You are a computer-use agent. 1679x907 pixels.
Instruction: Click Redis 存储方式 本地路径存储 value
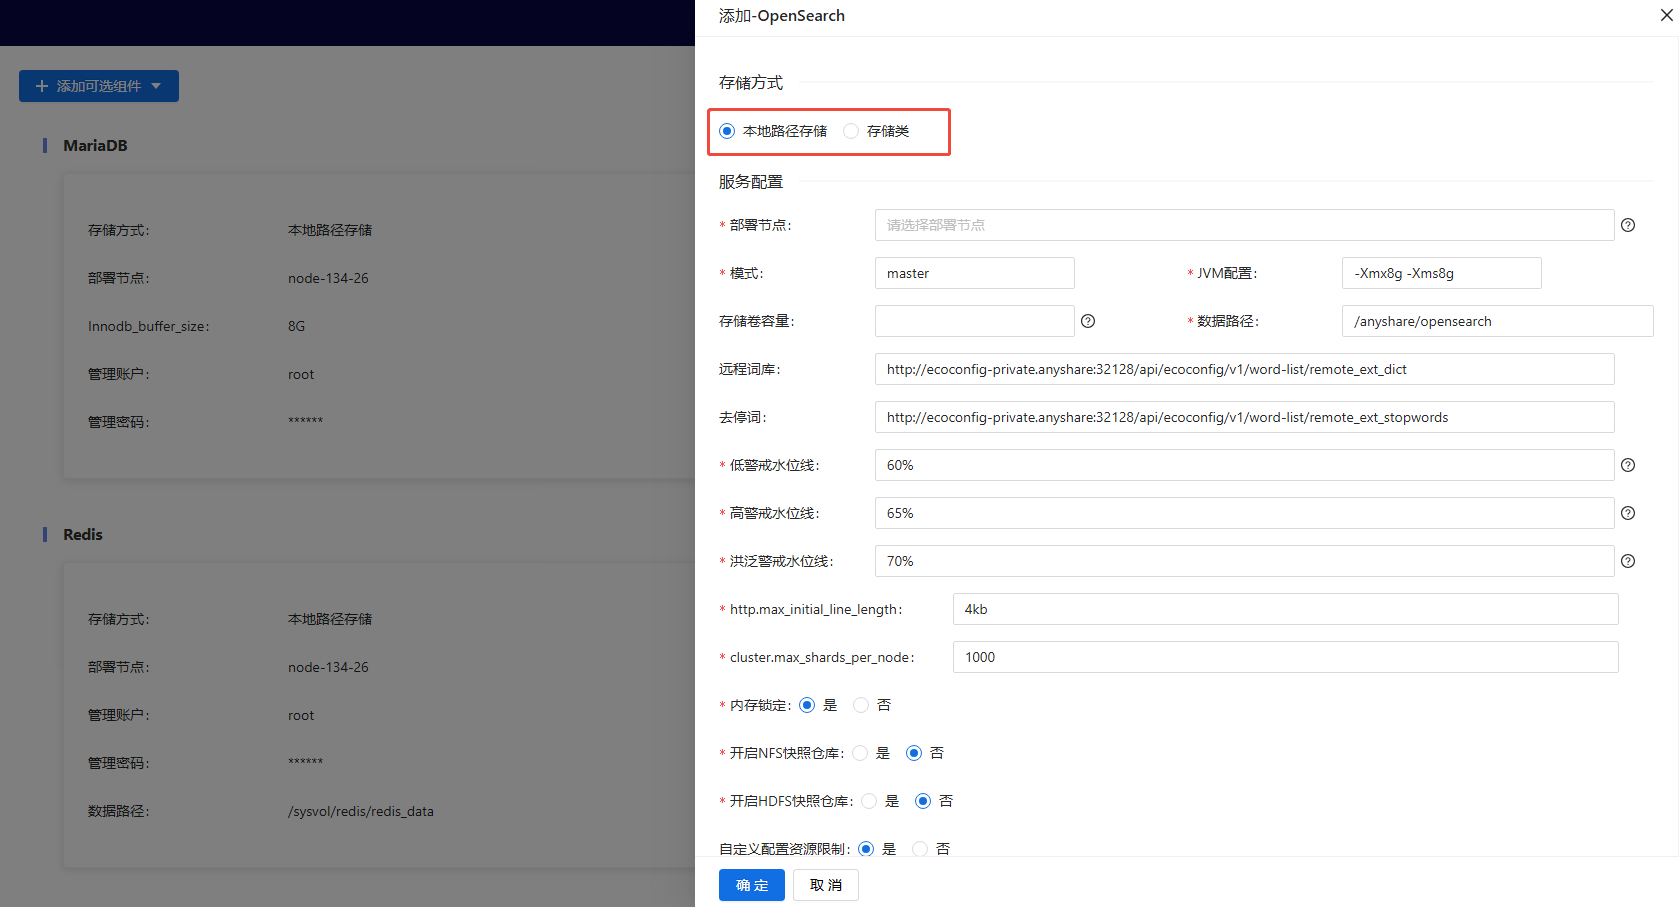(330, 619)
